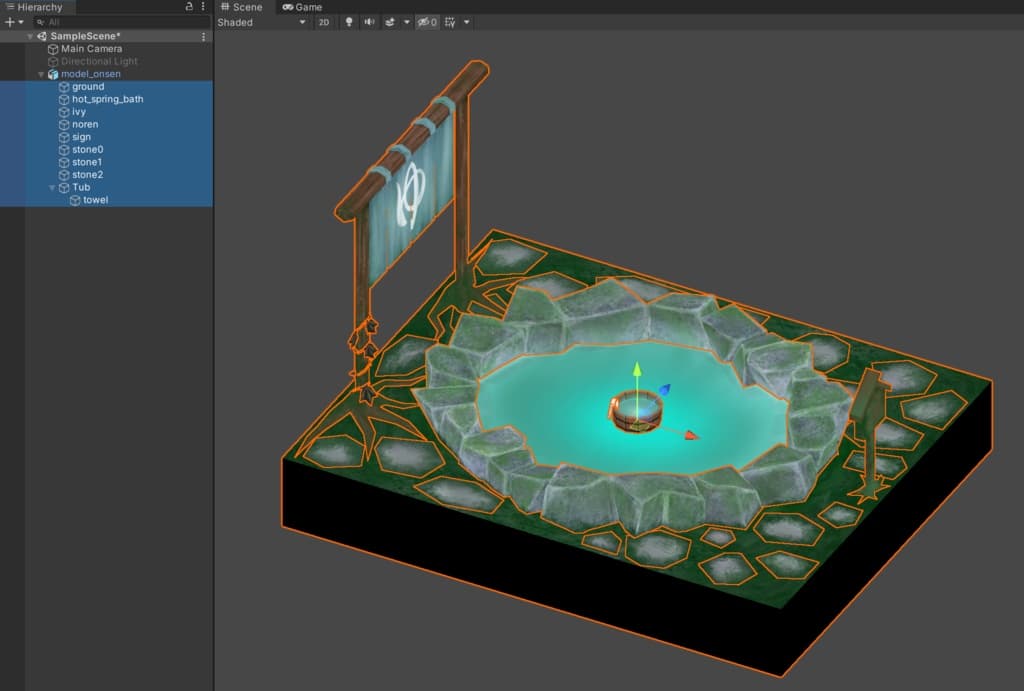1024x691 pixels.
Task: Open the Hierarchy panel three-dot menu
Action: (x=203, y=7)
